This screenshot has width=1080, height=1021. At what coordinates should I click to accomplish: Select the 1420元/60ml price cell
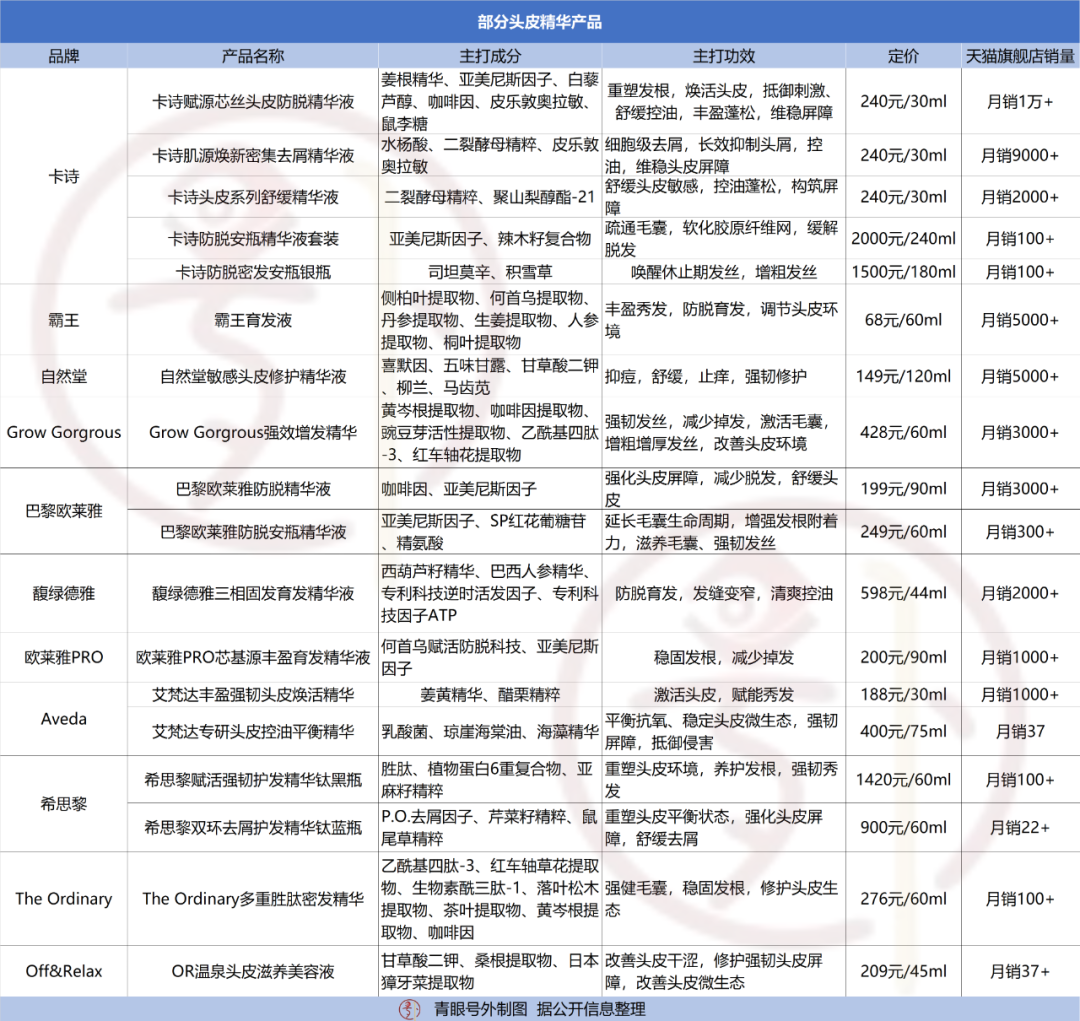coord(903,778)
